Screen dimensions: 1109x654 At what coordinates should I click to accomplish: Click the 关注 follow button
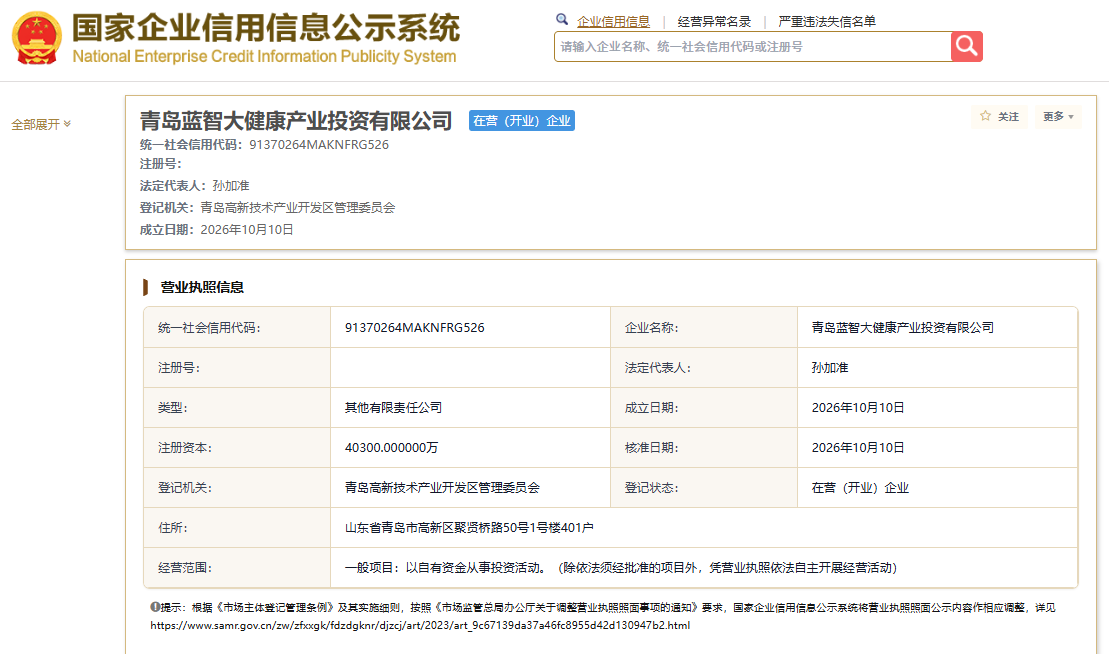pyautogui.click(x=999, y=117)
